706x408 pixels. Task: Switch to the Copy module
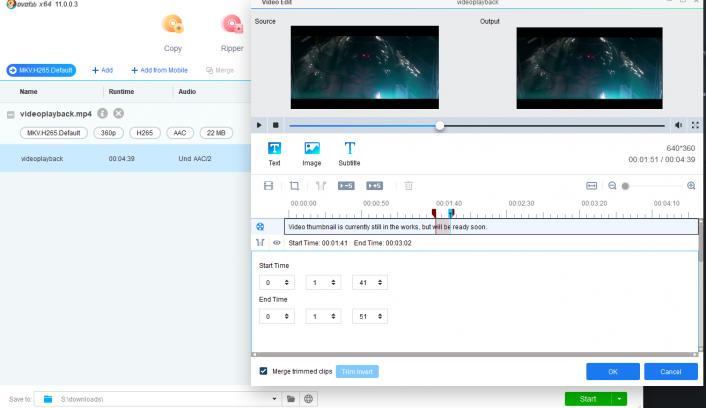point(173,32)
